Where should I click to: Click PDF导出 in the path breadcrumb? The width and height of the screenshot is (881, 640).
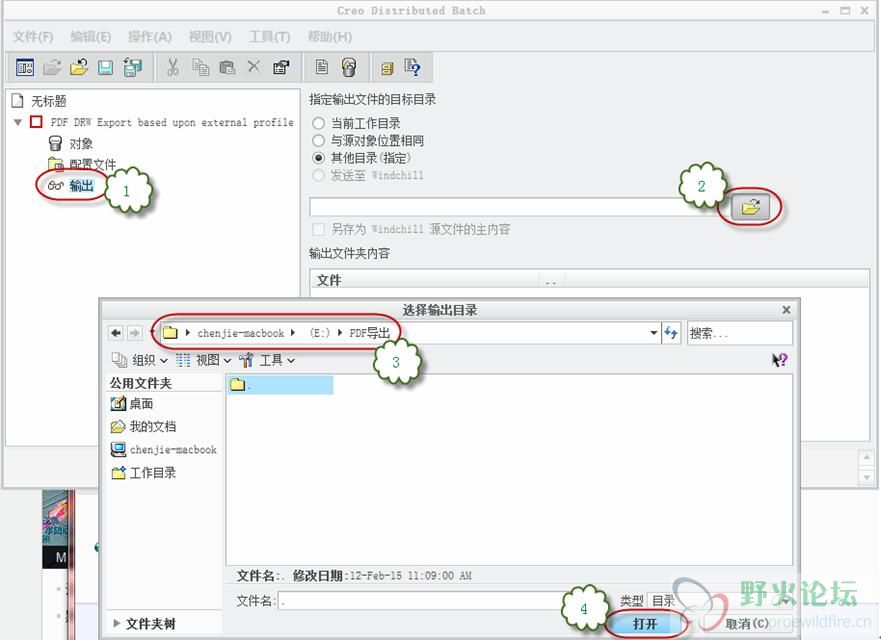click(370, 333)
